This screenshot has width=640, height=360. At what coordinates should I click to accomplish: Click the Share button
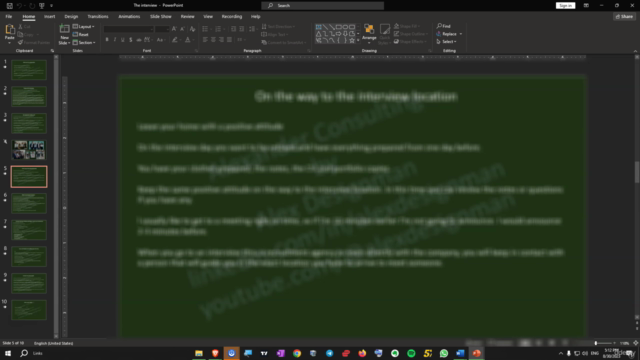point(624,17)
